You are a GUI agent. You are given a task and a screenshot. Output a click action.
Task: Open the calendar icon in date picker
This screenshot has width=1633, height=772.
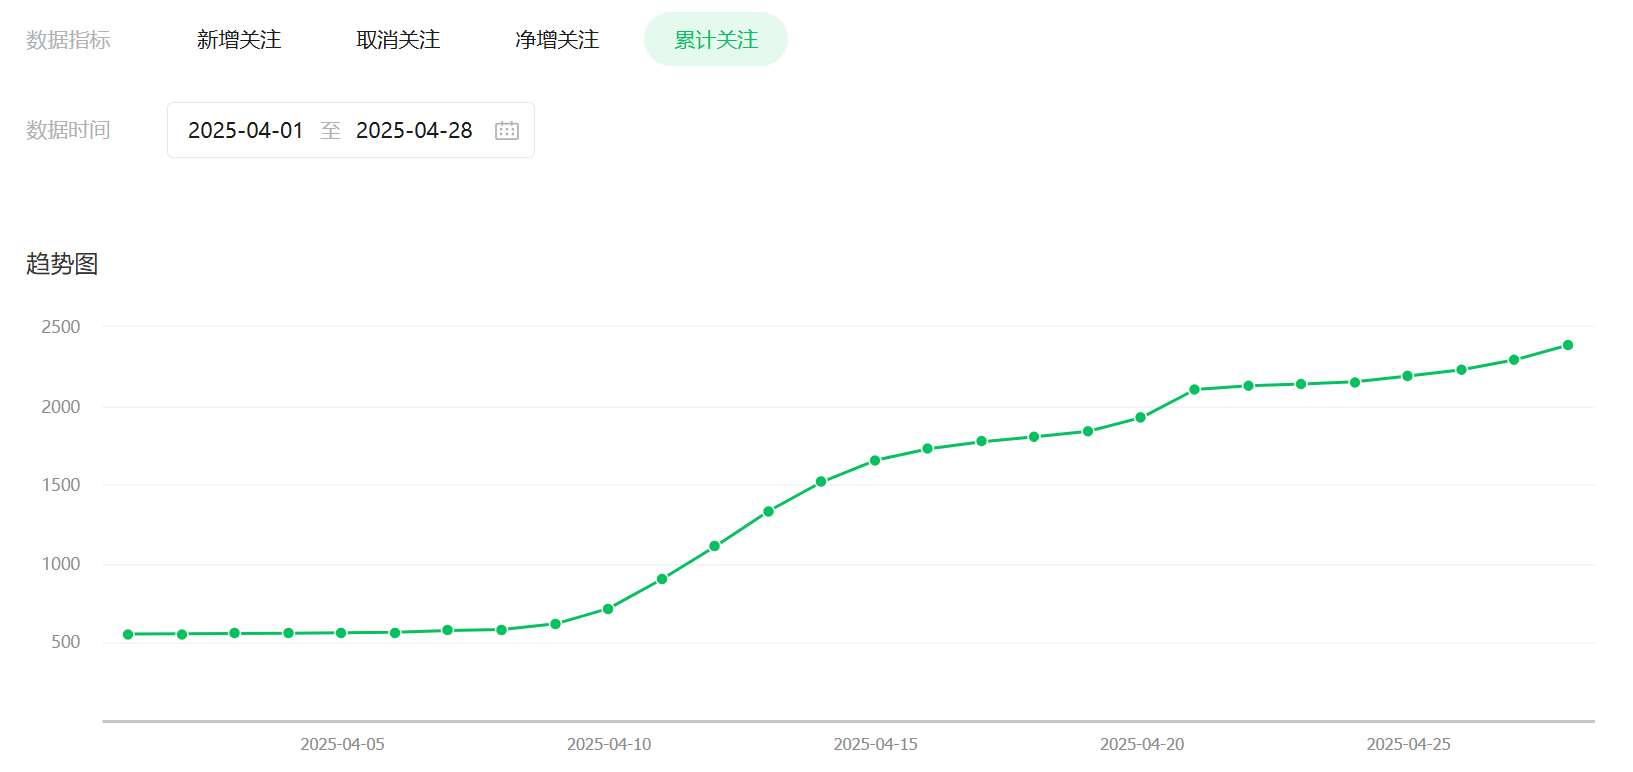tap(507, 131)
